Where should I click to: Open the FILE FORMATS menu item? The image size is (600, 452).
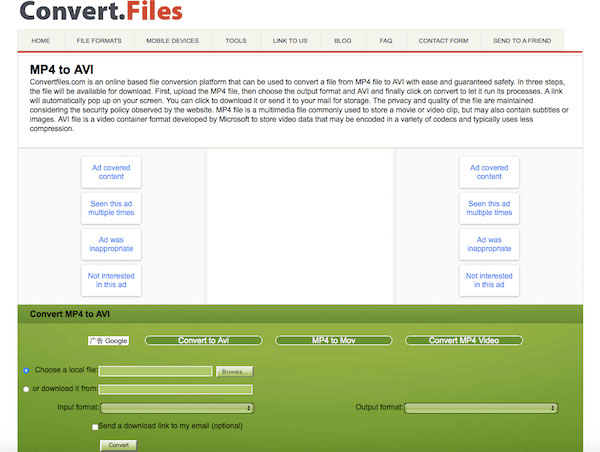click(99, 41)
